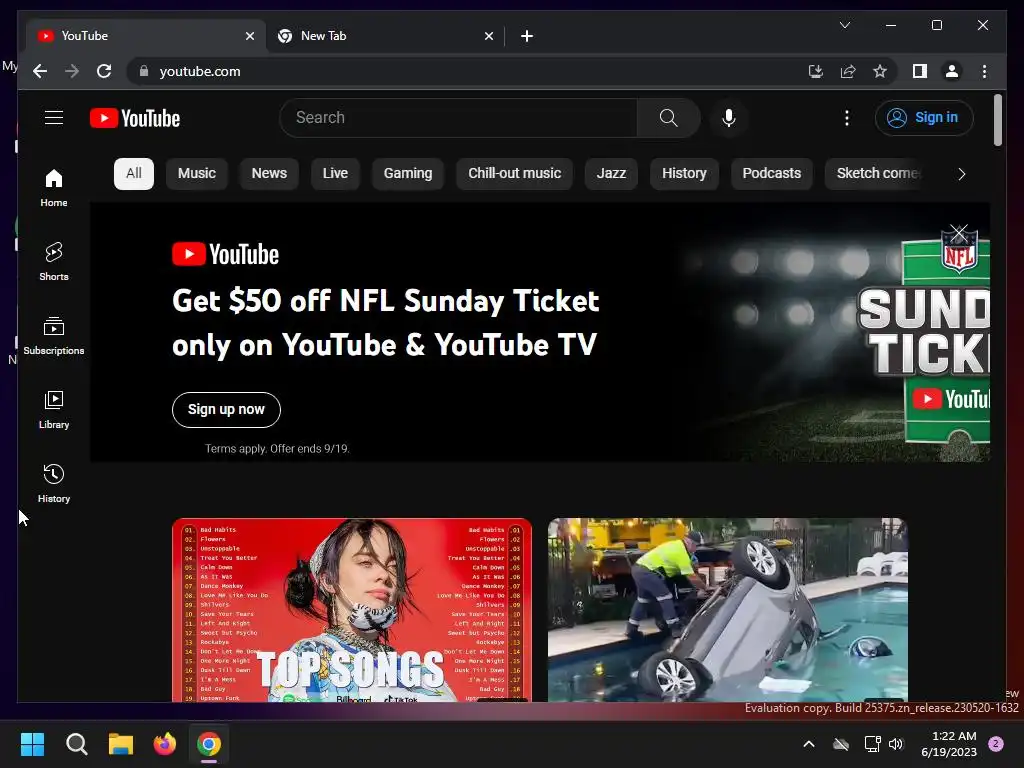Click the network icon in system tray

[872, 744]
